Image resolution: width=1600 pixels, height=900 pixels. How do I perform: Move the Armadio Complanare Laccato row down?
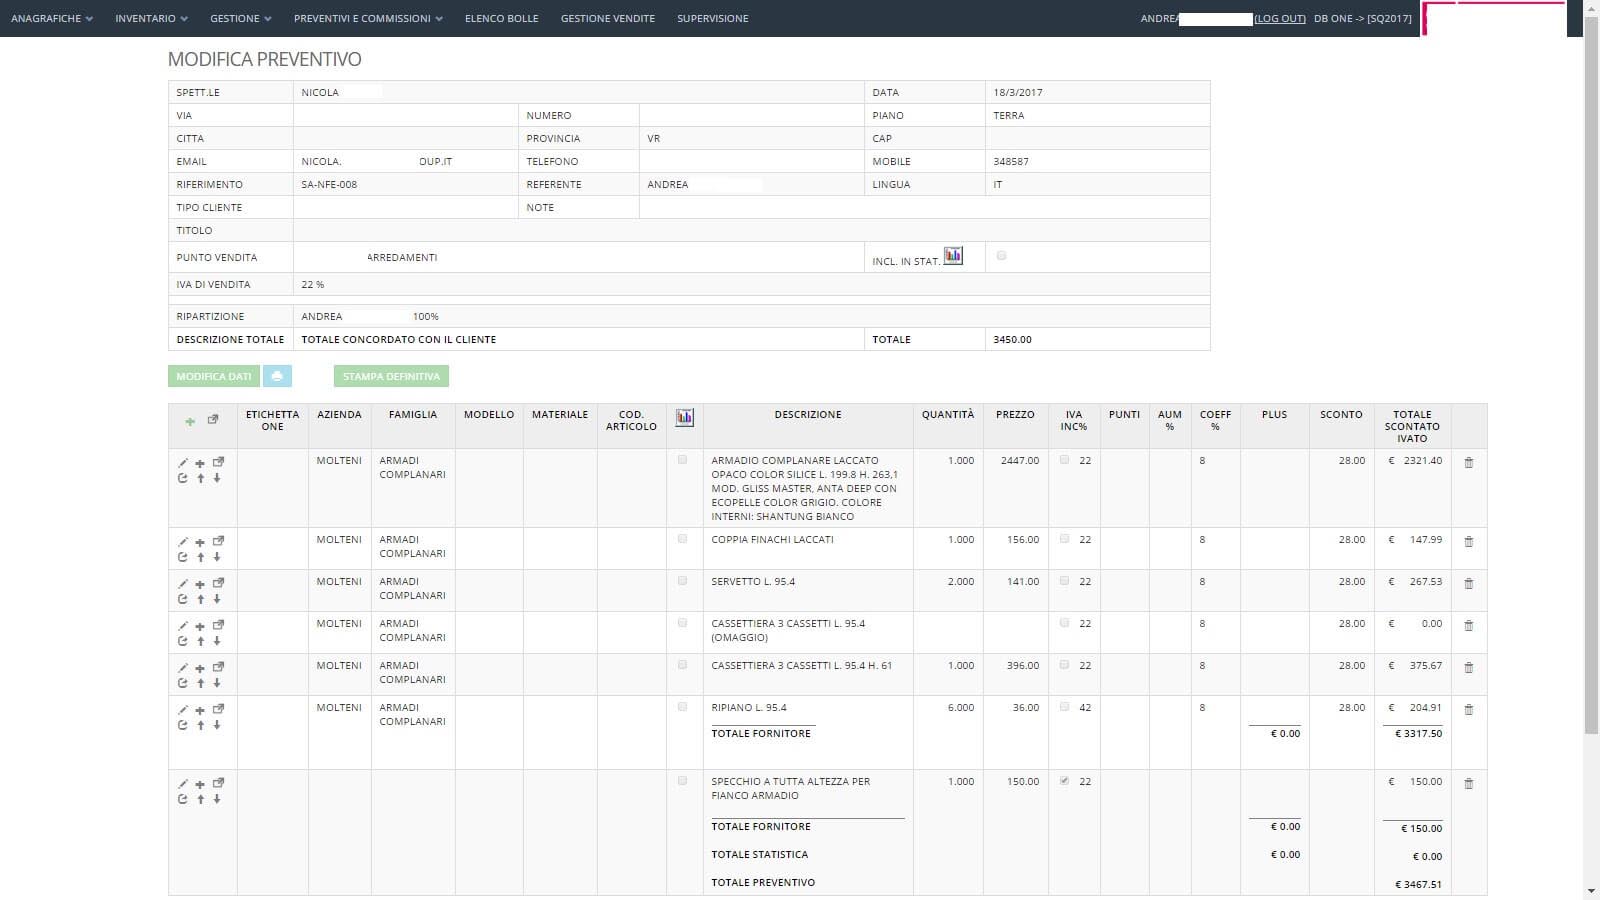click(217, 478)
